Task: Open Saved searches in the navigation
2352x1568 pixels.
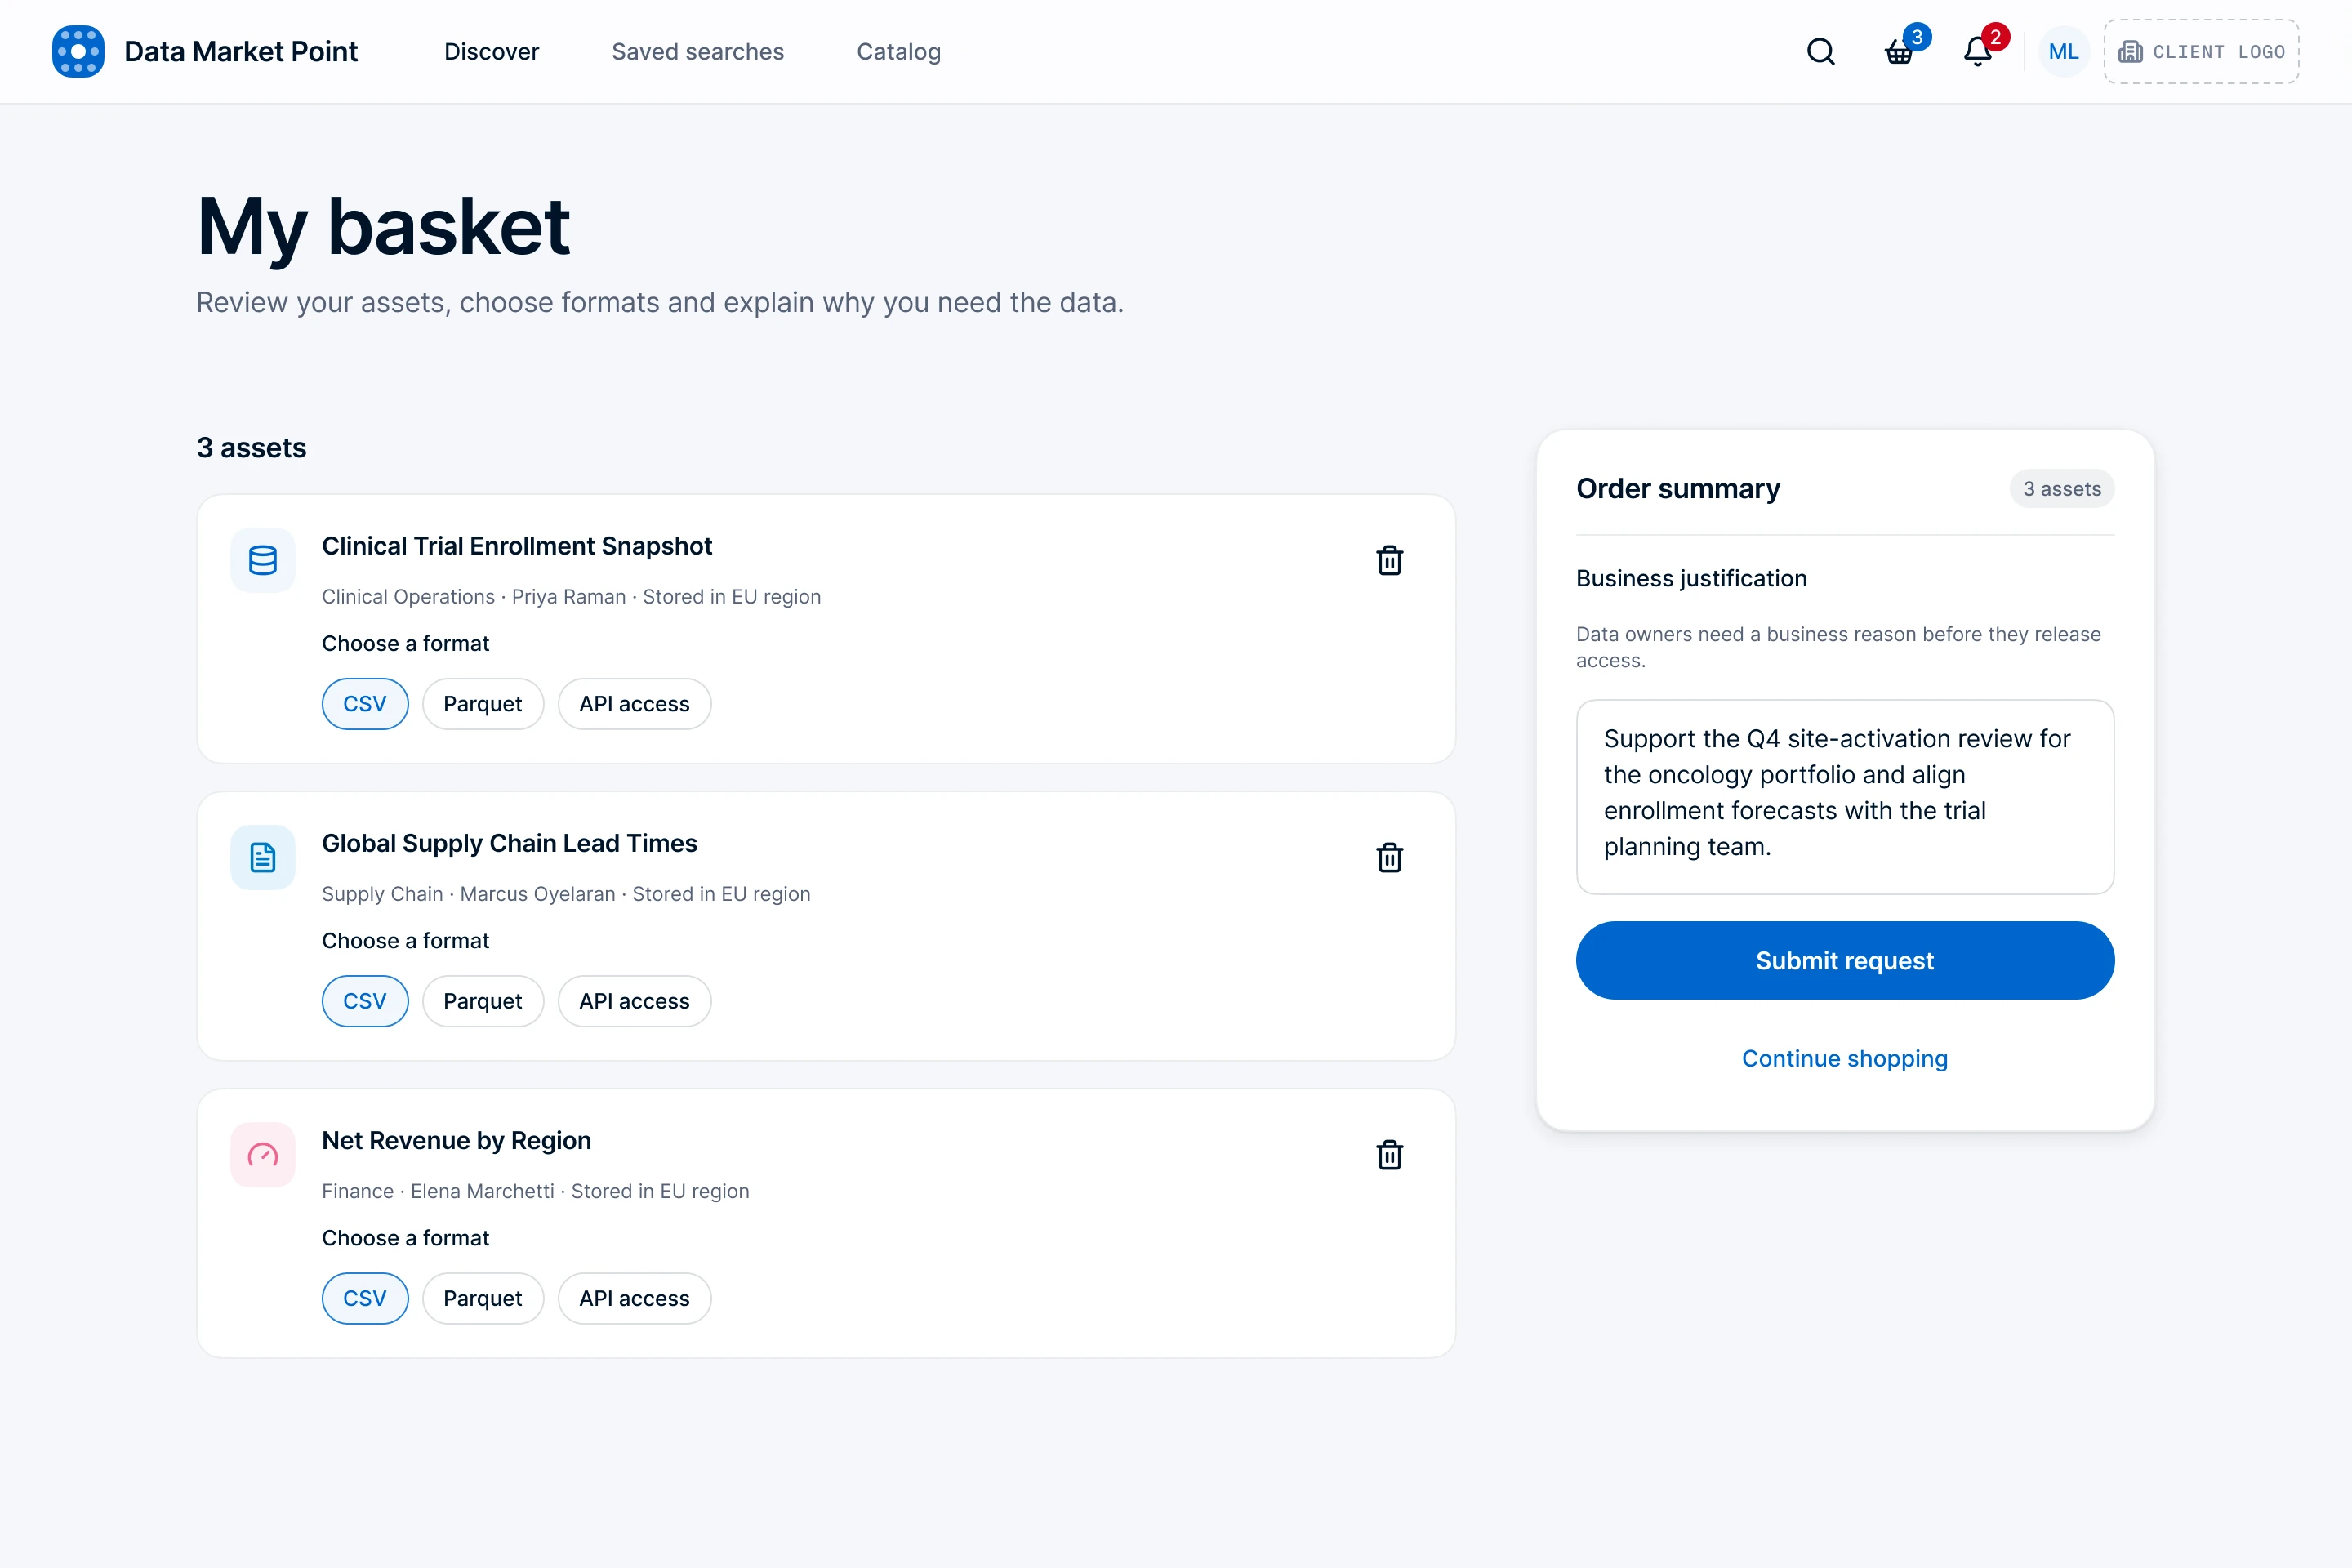Action: [698, 51]
